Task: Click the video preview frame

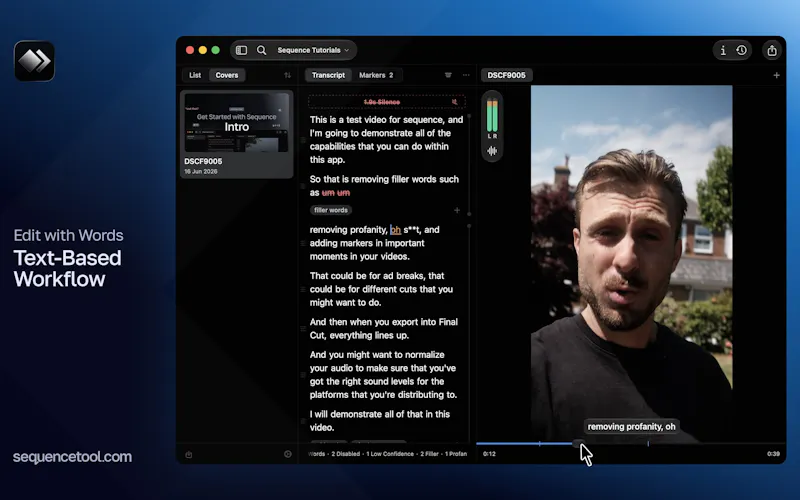Action: point(631,263)
